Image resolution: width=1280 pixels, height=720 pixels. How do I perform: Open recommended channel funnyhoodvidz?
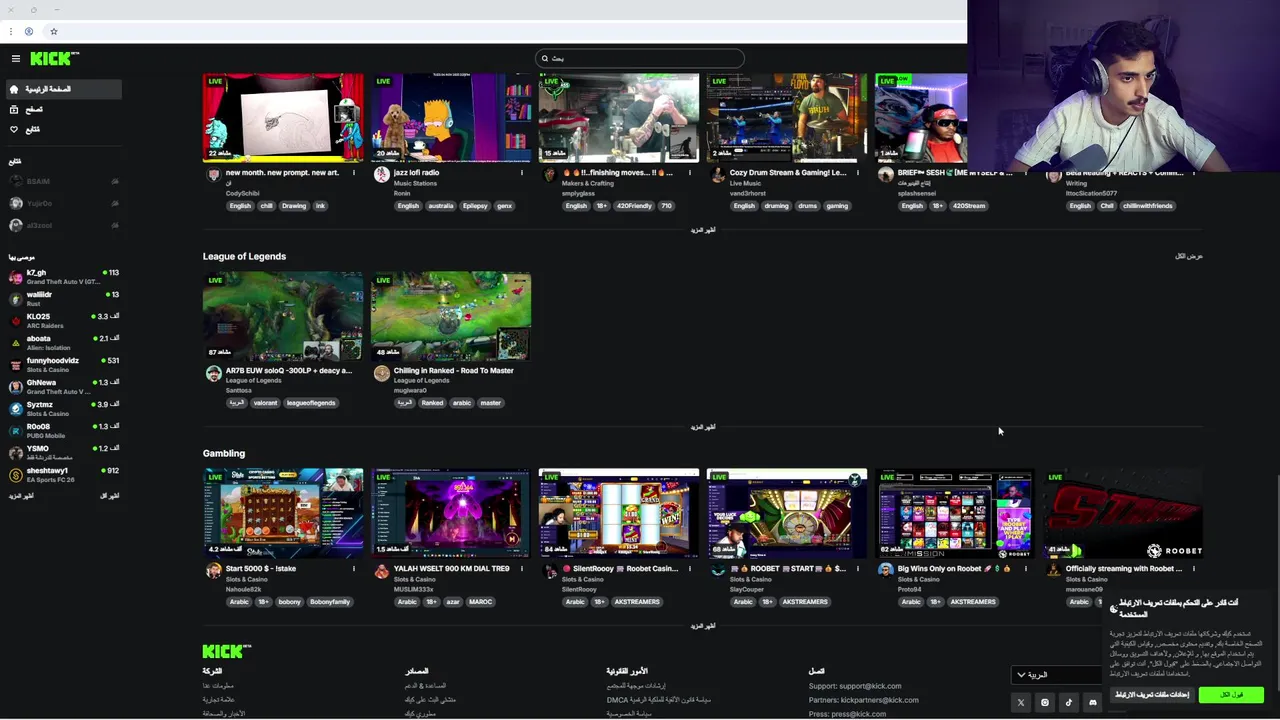[x=64, y=364]
